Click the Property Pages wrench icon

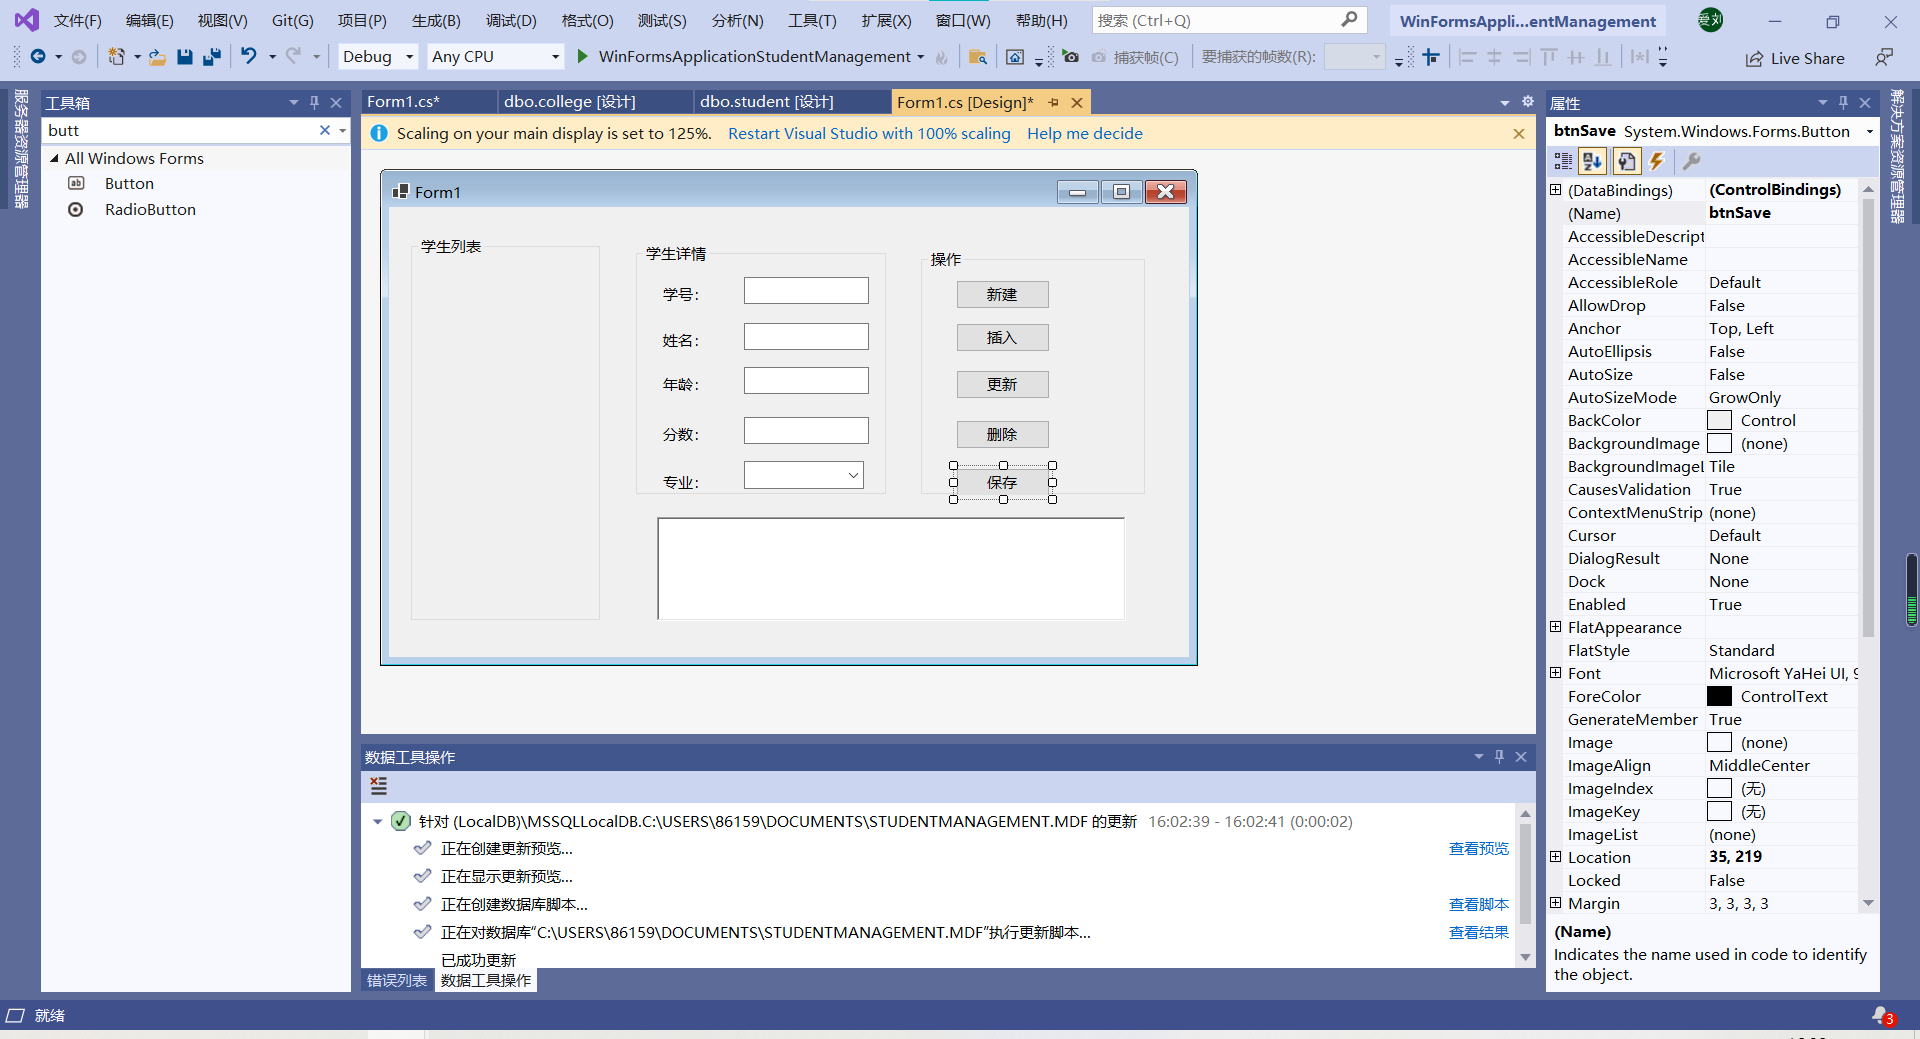(1692, 161)
